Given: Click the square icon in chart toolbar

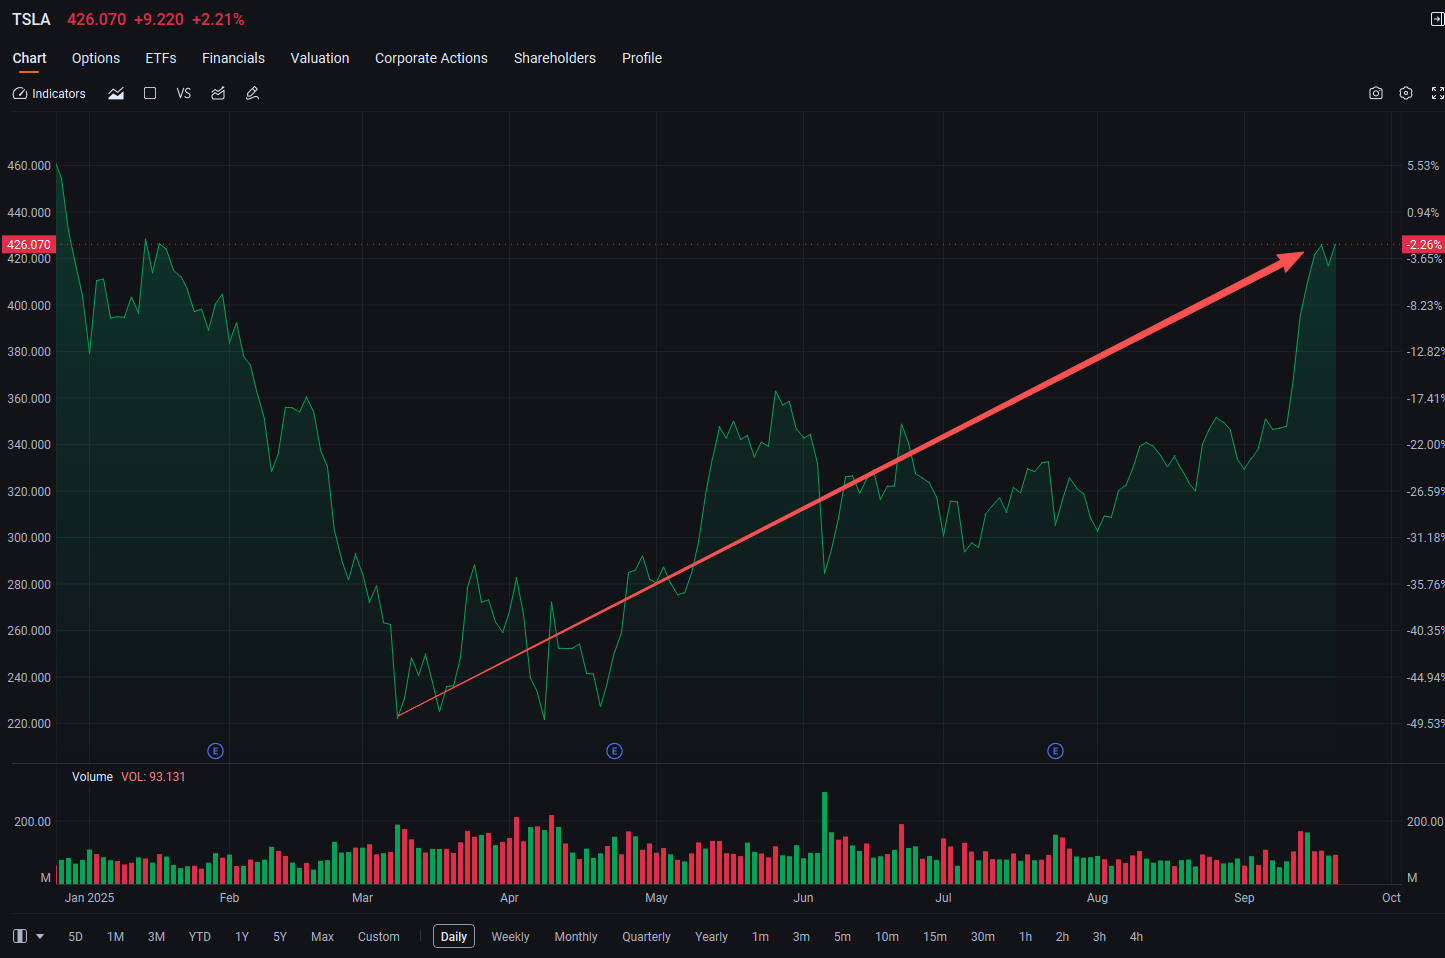Looking at the screenshot, I should 150,93.
